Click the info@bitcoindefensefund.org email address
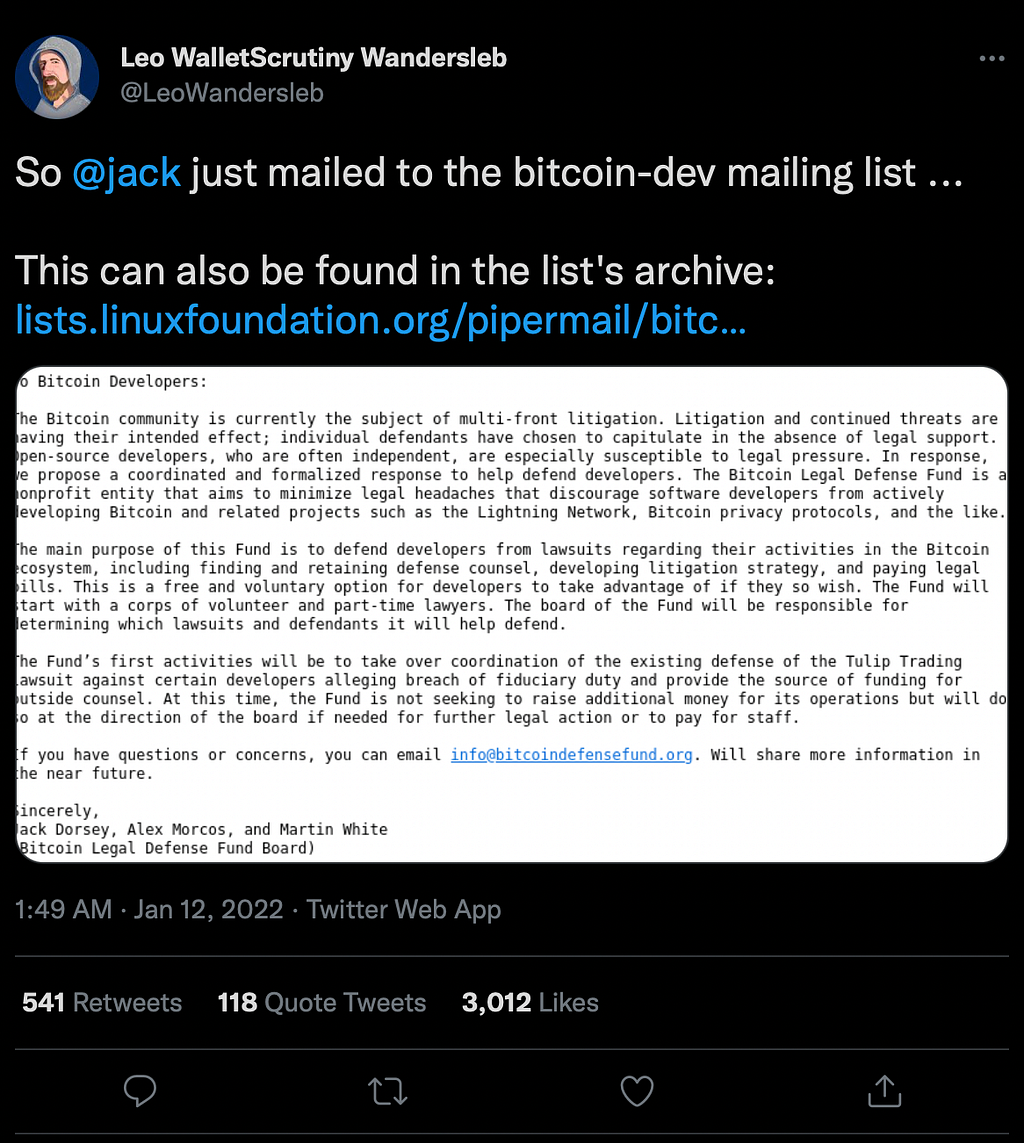The width and height of the screenshot is (1024, 1143). [x=571, y=754]
